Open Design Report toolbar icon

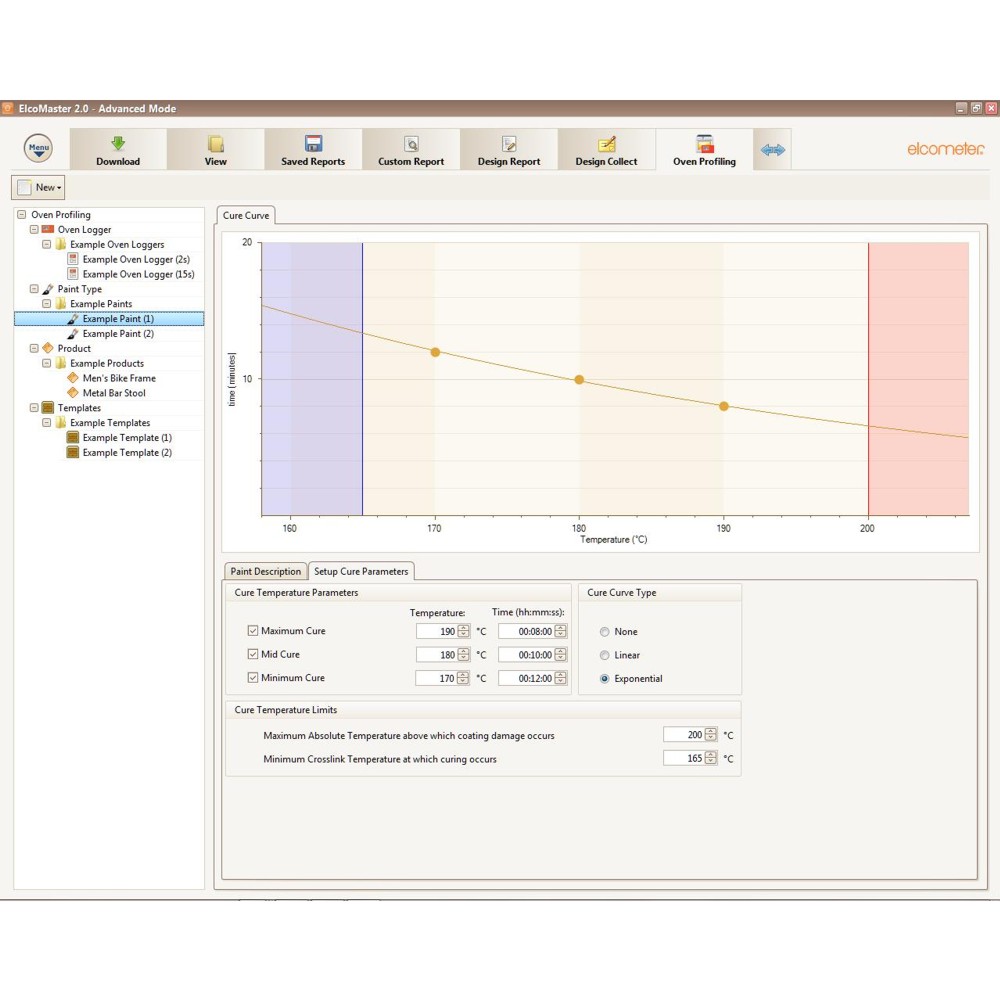coord(509,143)
